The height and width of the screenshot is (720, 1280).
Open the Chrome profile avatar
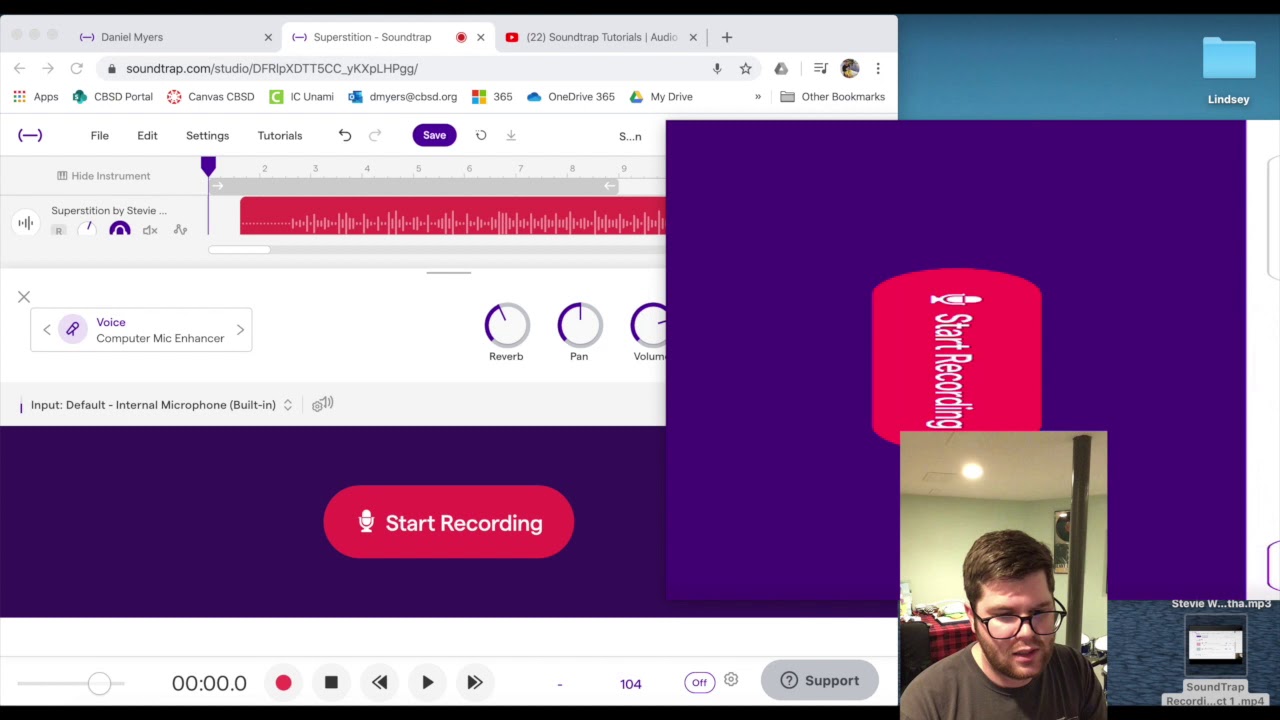(x=850, y=68)
